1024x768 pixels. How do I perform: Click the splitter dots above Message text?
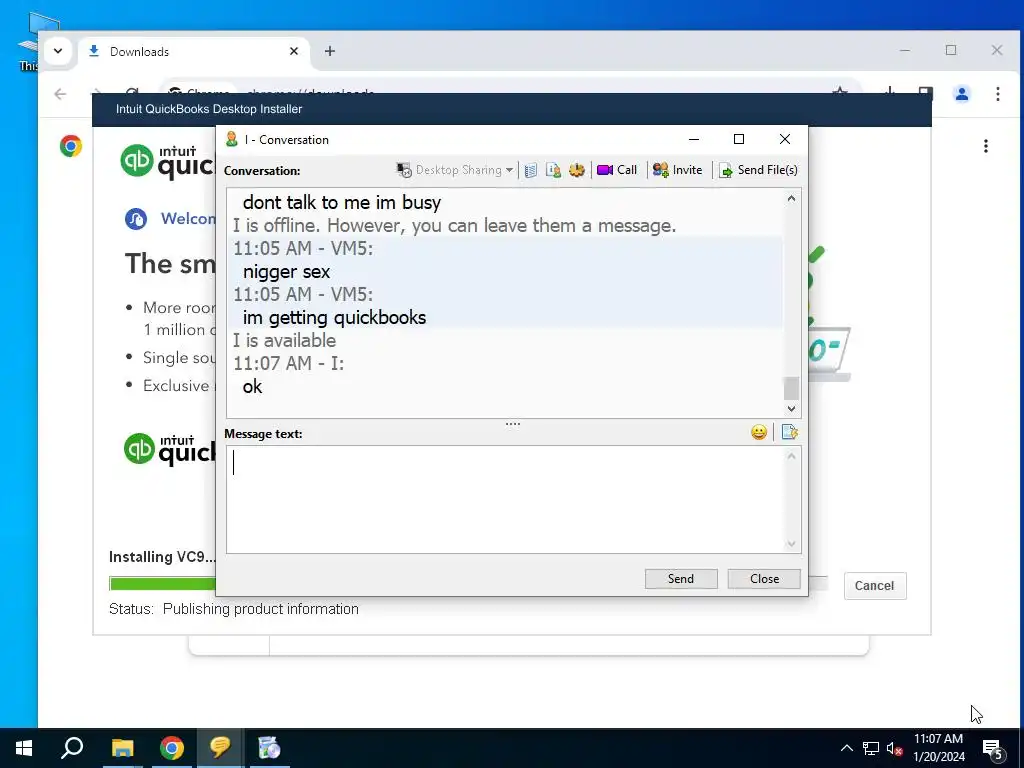(513, 424)
